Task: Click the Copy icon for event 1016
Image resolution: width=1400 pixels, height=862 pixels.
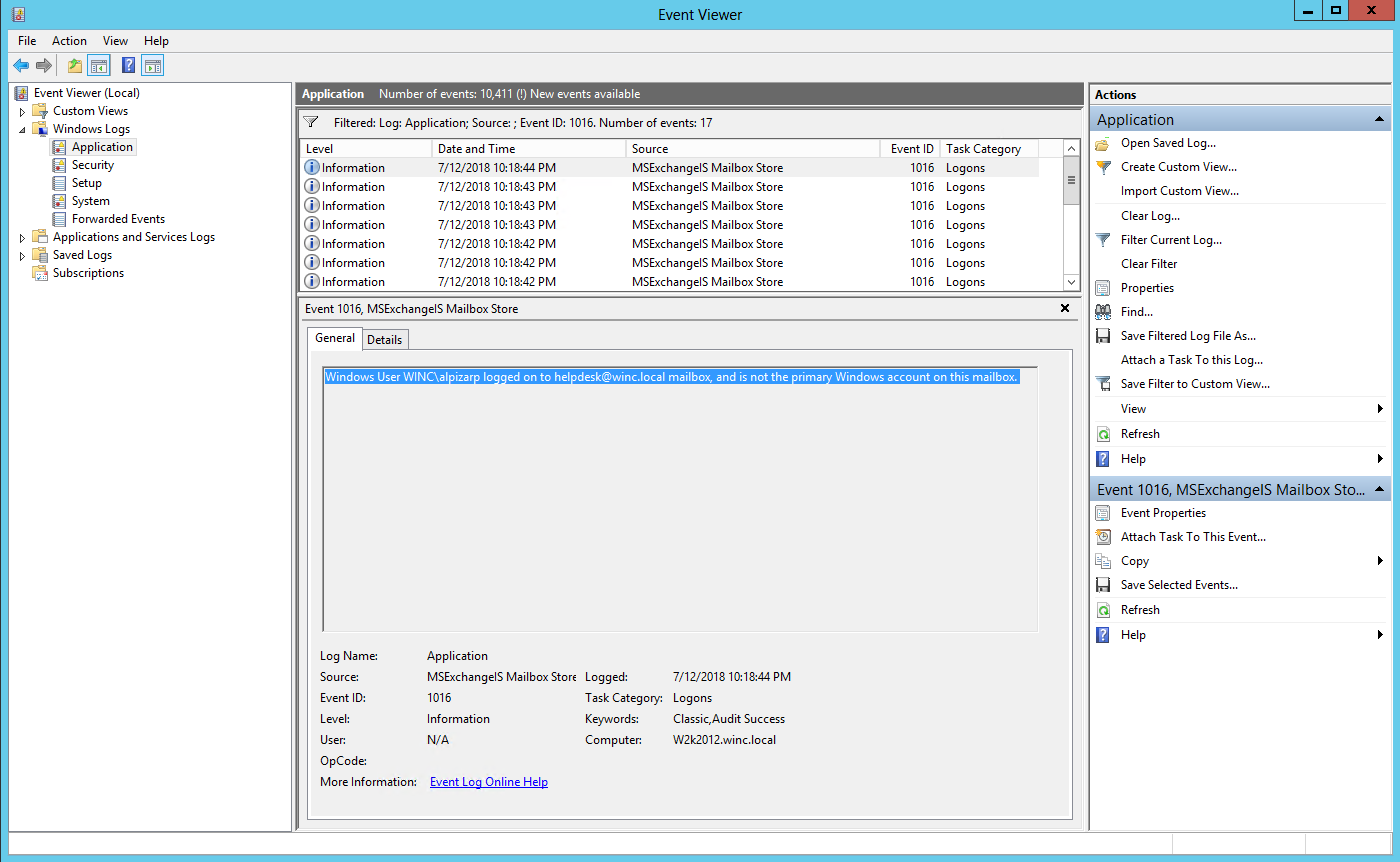Action: [x=1102, y=560]
